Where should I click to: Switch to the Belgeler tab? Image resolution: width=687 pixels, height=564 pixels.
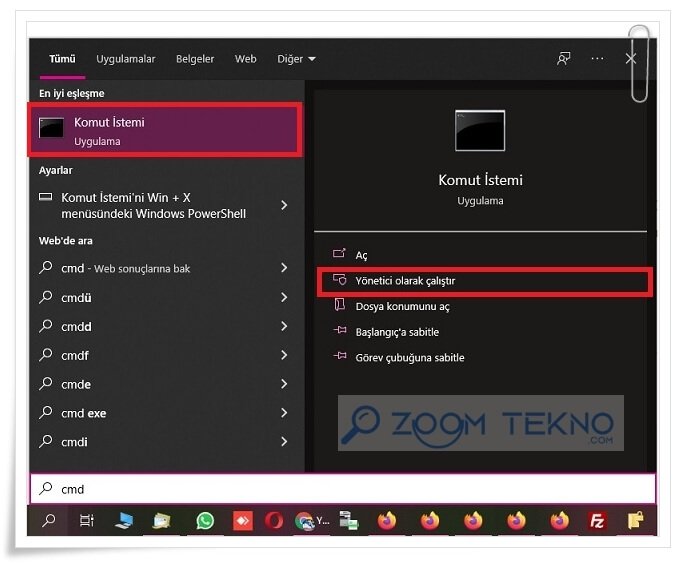(195, 59)
